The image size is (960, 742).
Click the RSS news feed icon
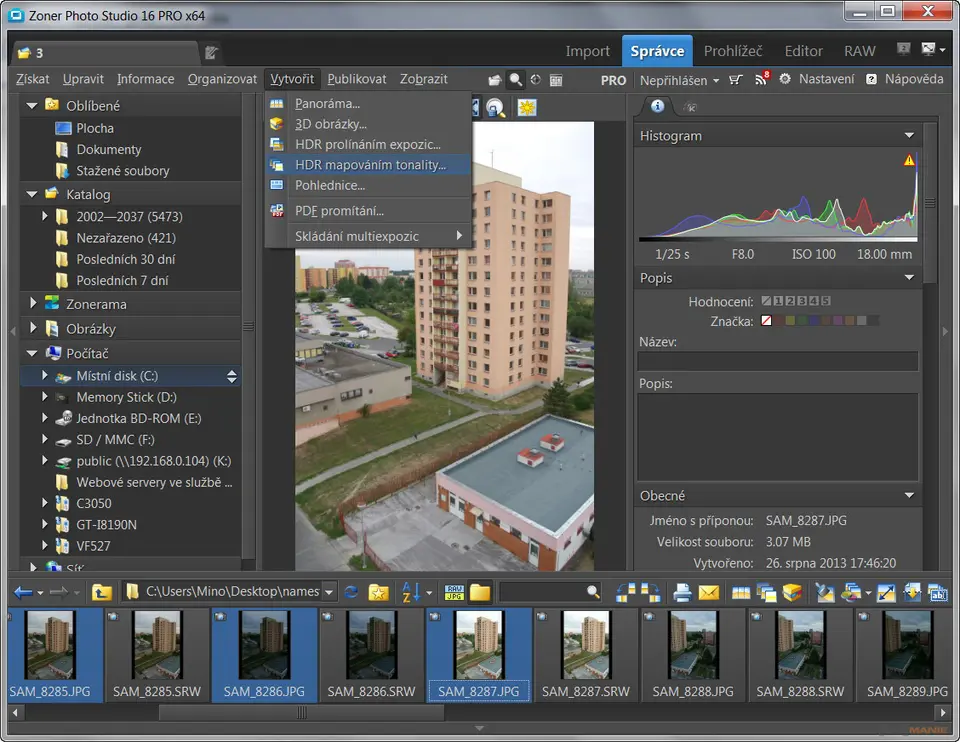(761, 80)
